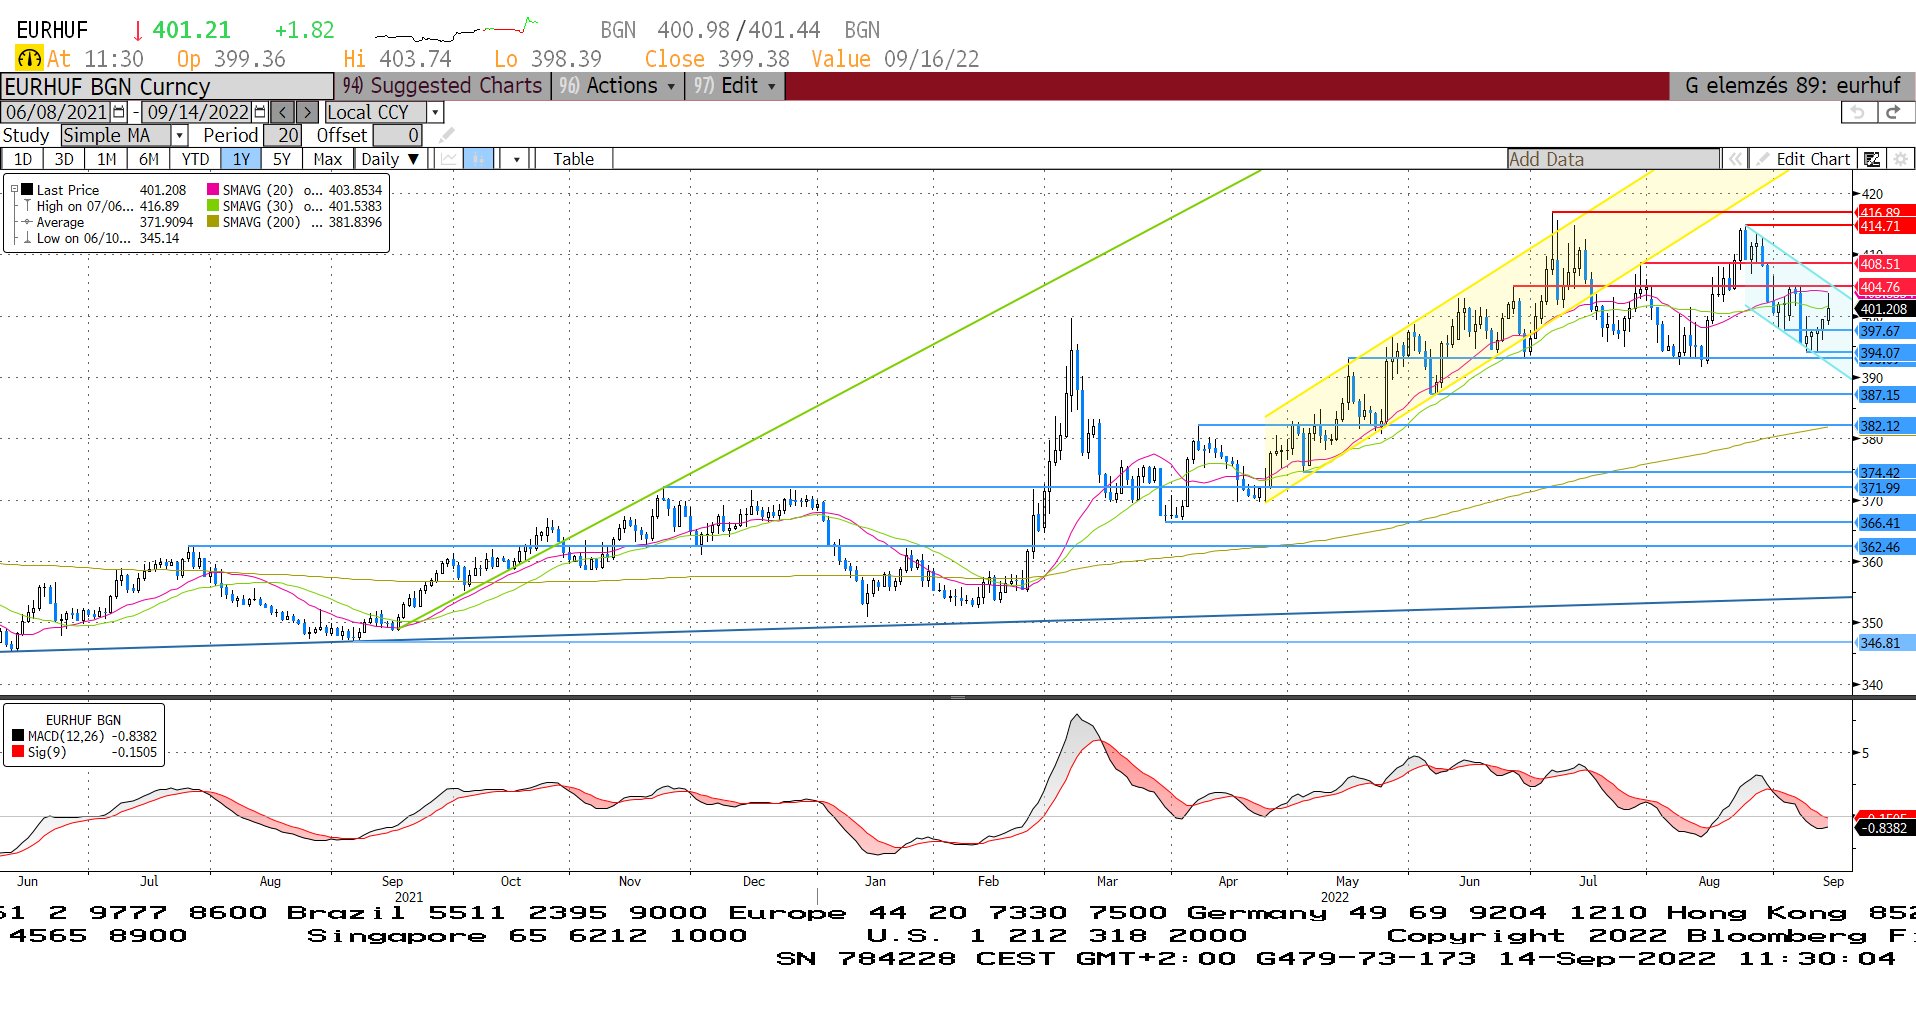Screen dimensions: 1916x1014
Task: Click the 346.81 blue level label
Action: [1884, 643]
